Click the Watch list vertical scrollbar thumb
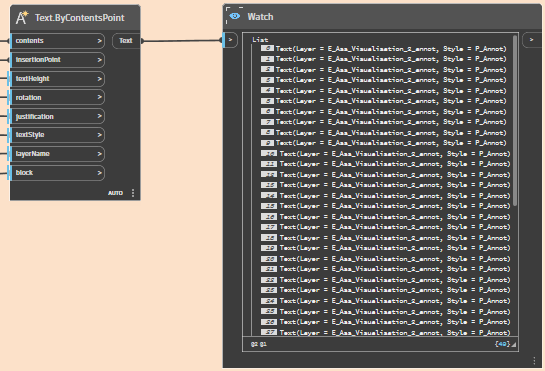The height and width of the screenshot is (371, 545). point(515,120)
